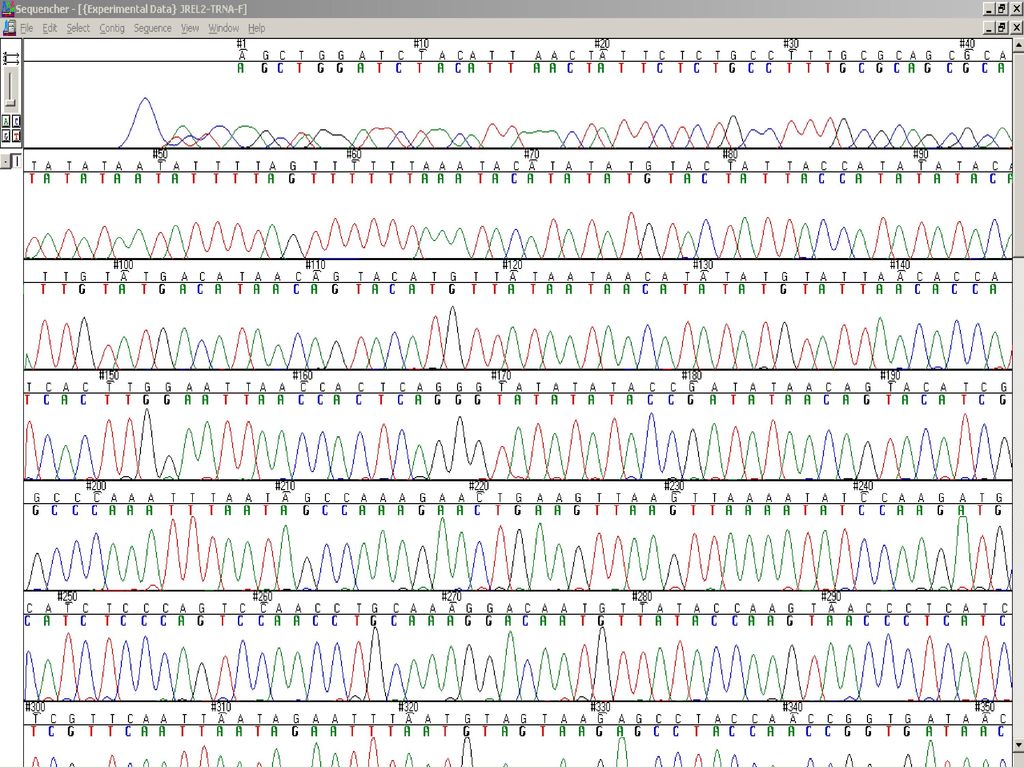Open the Edit menu
The height and width of the screenshot is (768, 1024).
[50, 28]
